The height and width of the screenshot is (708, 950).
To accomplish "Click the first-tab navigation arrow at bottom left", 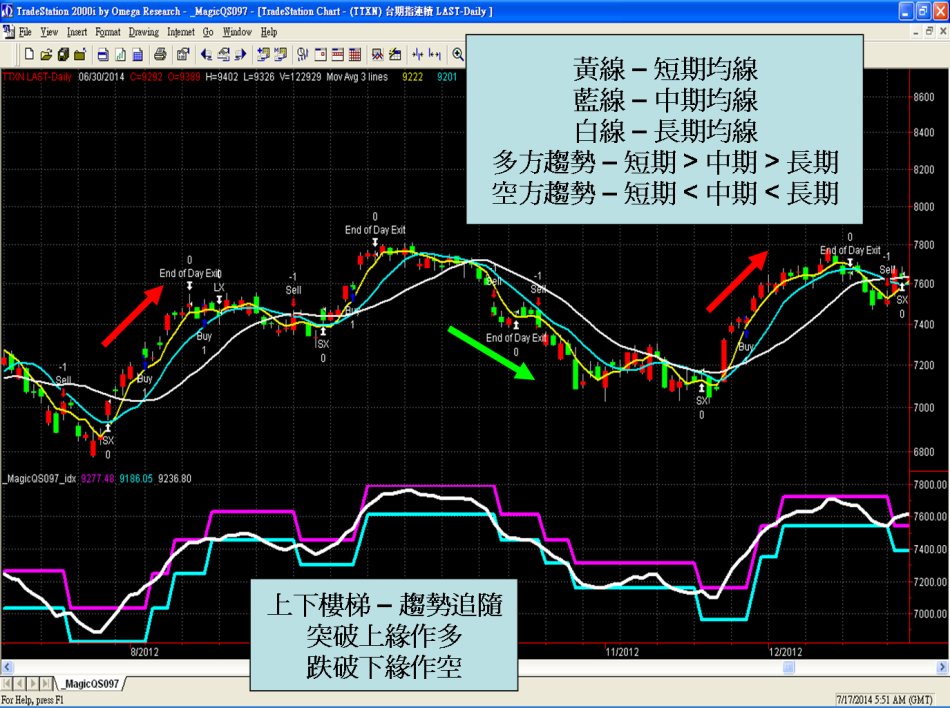I will click(8, 684).
